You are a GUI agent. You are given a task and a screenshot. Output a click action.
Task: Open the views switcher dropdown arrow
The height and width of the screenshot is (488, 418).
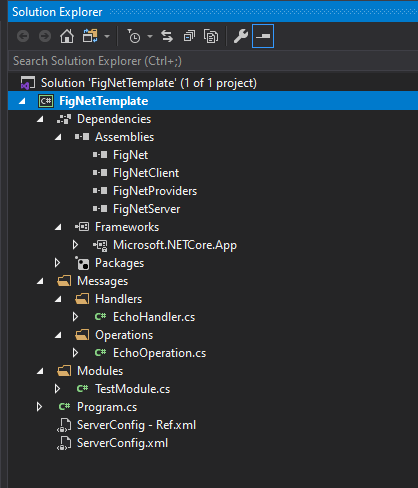click(x=107, y=36)
